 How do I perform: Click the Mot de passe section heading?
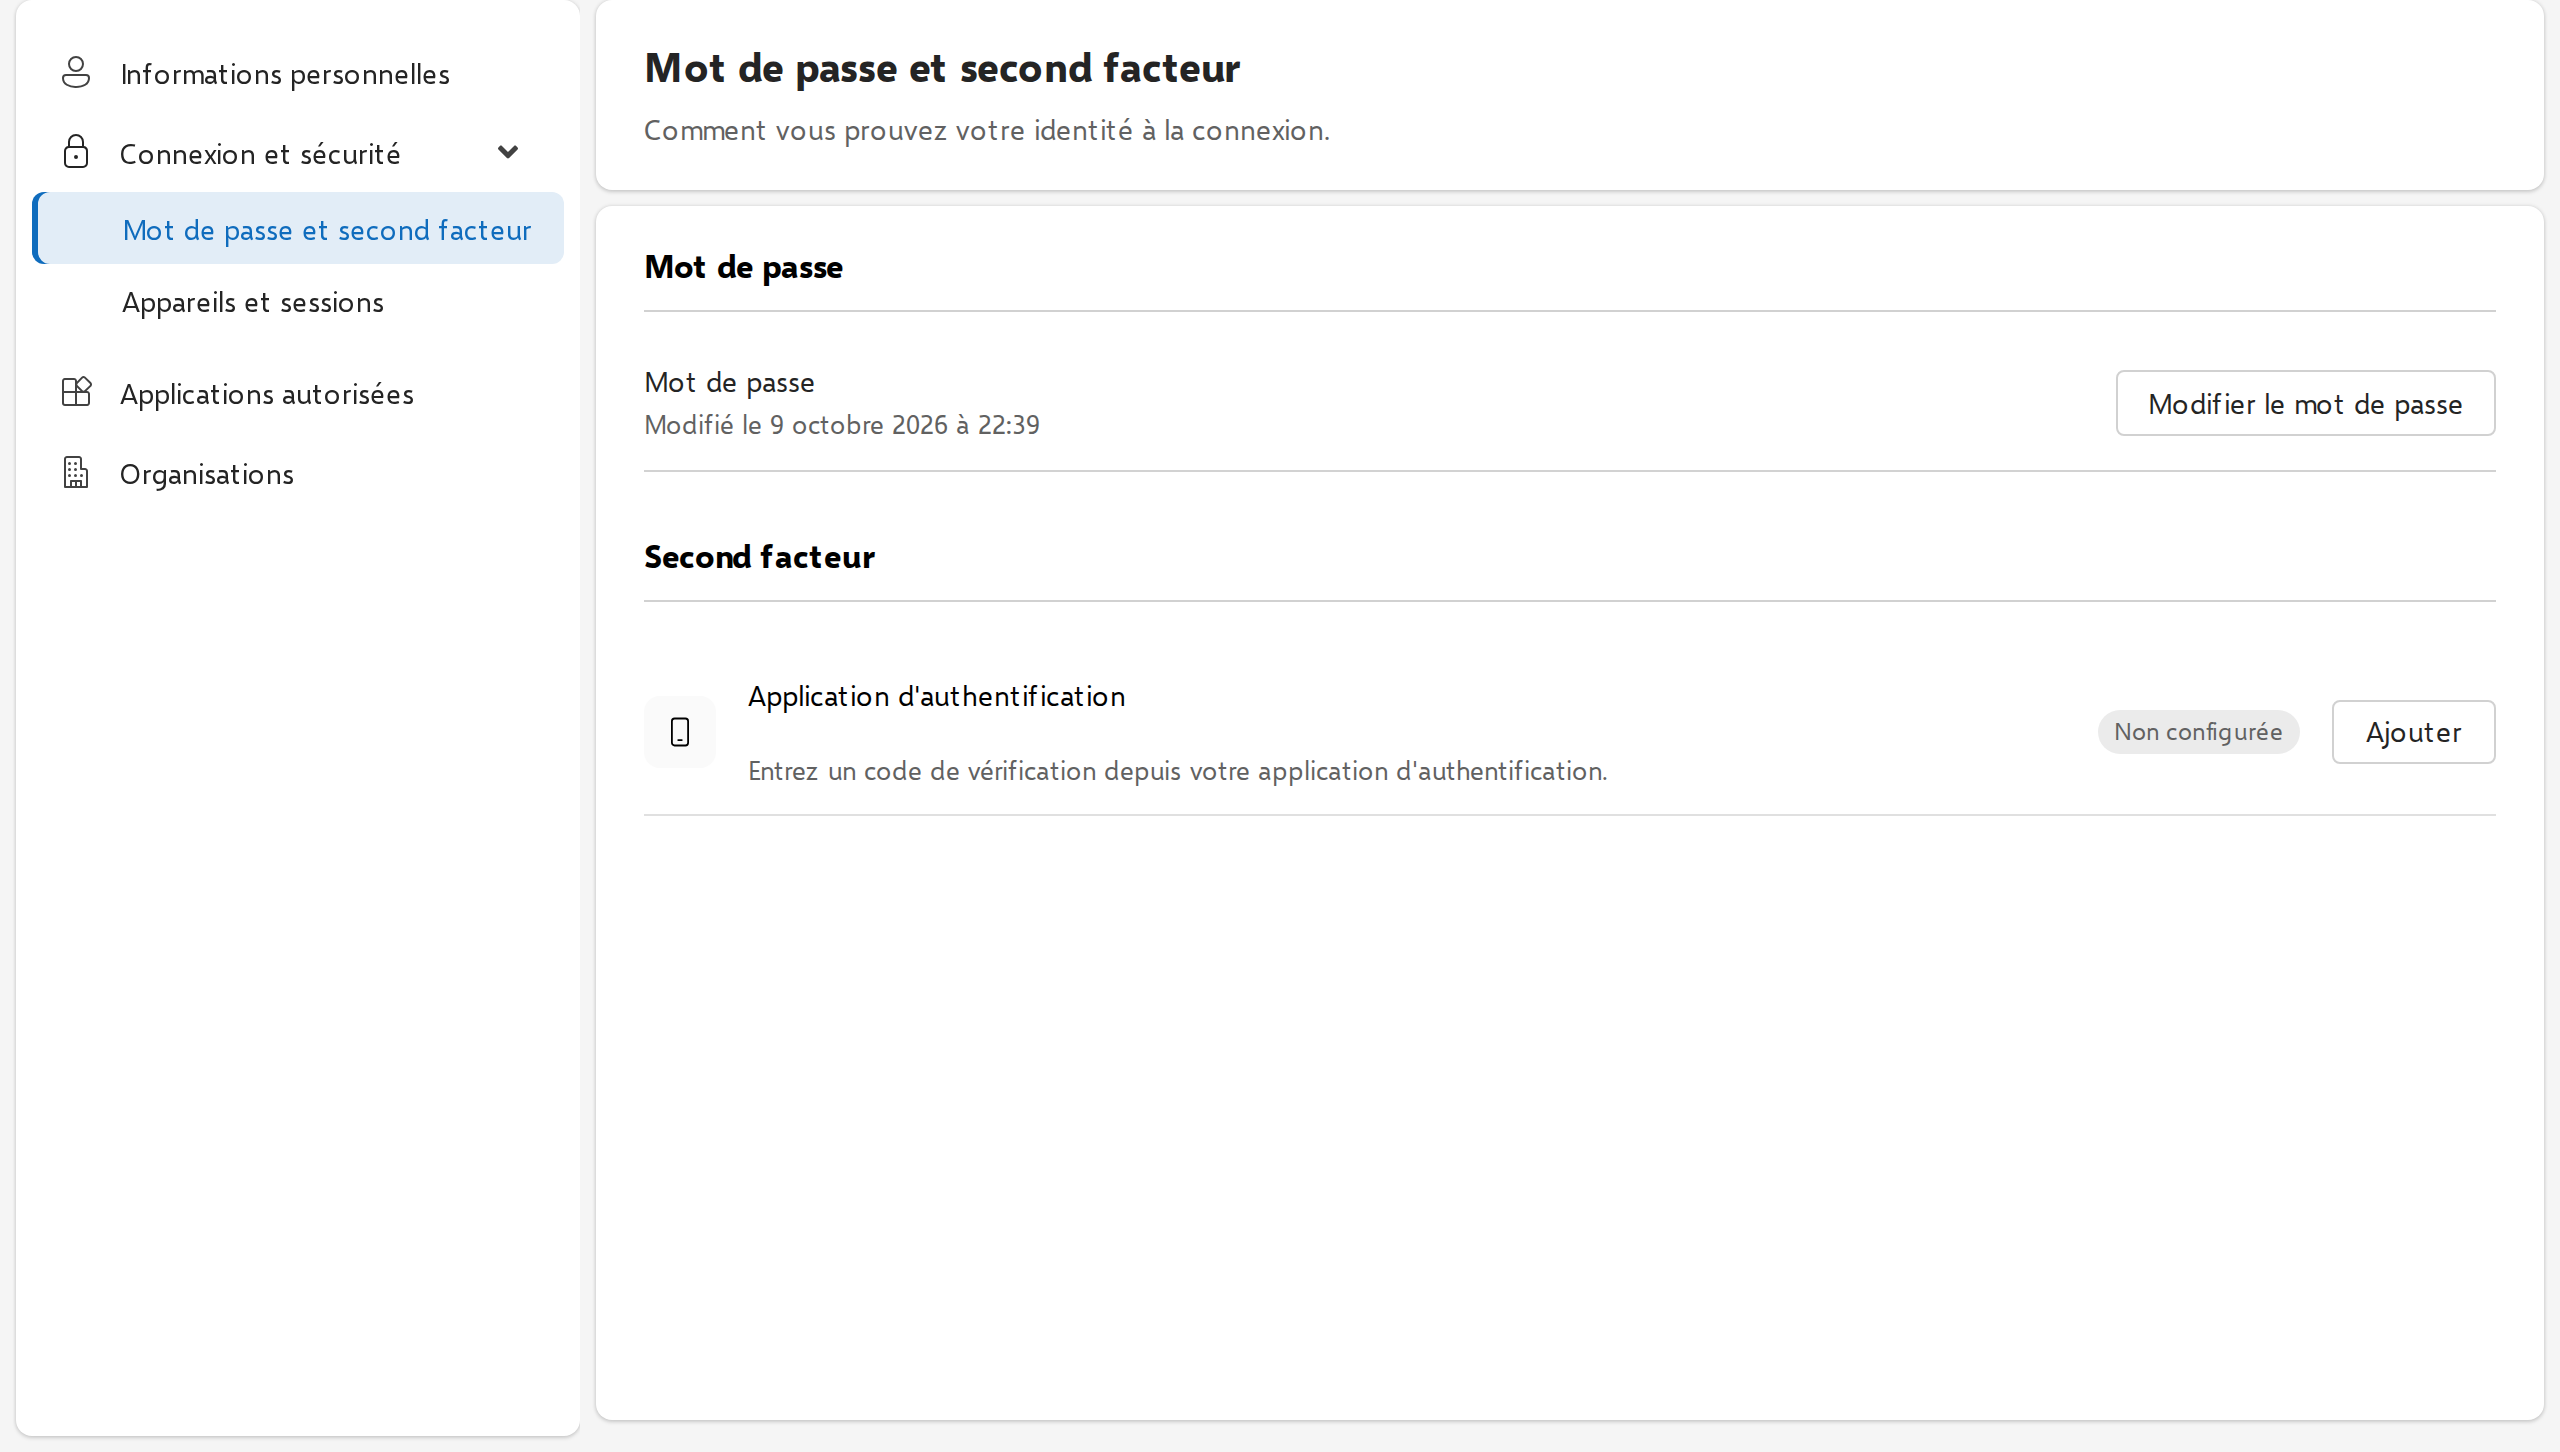[743, 267]
